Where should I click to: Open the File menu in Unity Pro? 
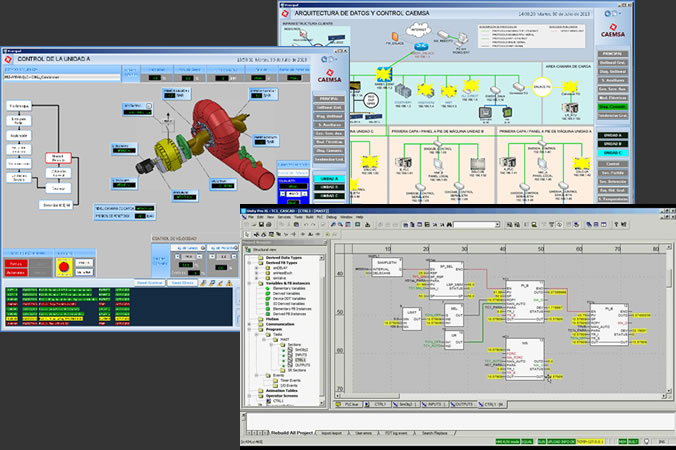[251, 217]
